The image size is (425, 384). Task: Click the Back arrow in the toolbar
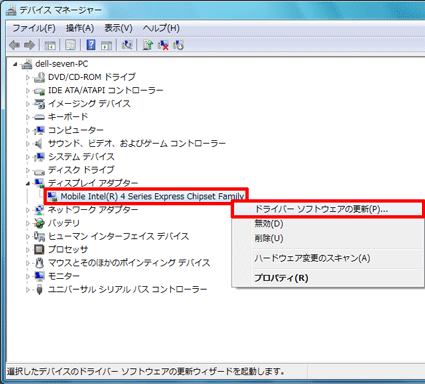tap(14, 45)
